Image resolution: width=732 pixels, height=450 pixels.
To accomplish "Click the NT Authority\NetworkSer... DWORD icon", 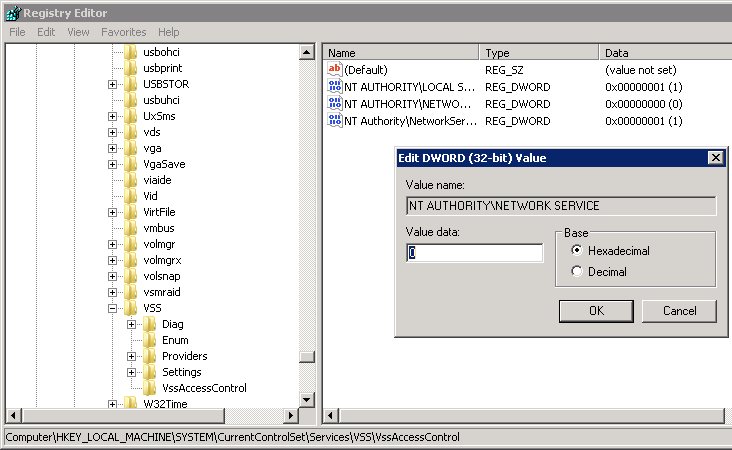I will (x=335, y=121).
